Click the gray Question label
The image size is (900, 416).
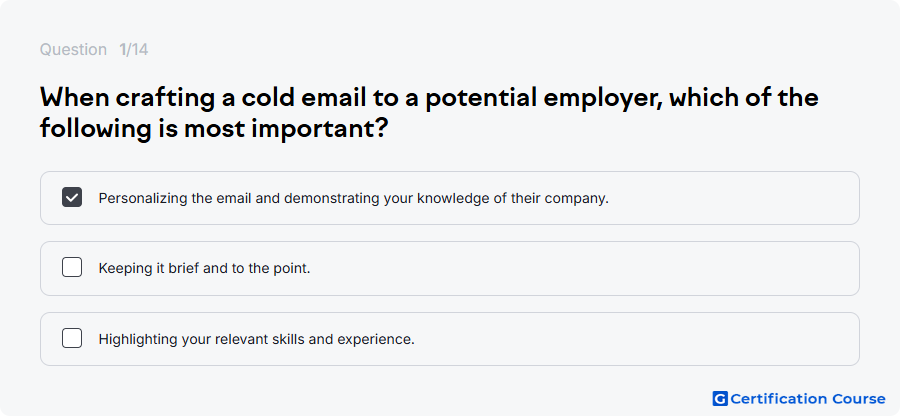(73, 50)
